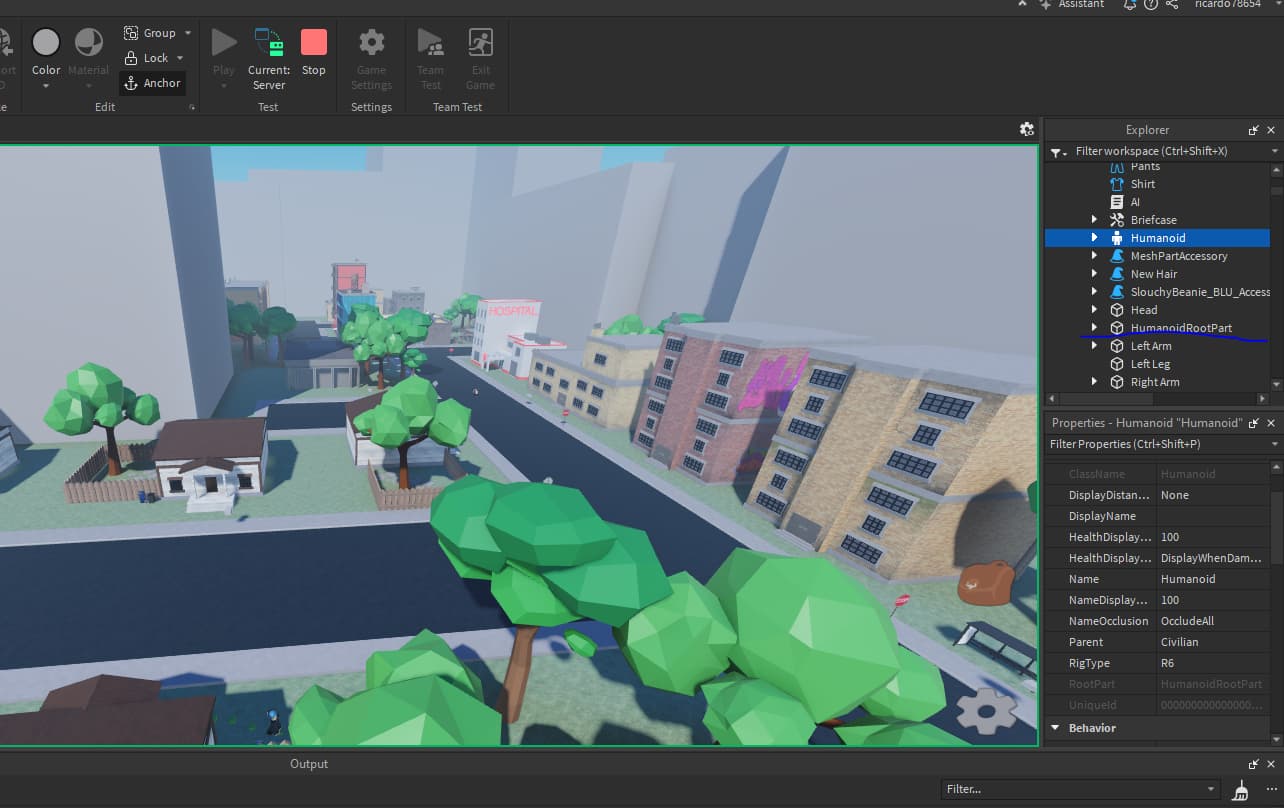Expand the Humanoid item in Explorer

tap(1094, 237)
